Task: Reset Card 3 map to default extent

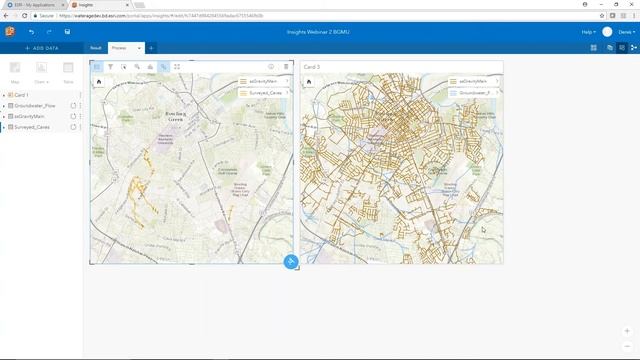Action: (309, 82)
